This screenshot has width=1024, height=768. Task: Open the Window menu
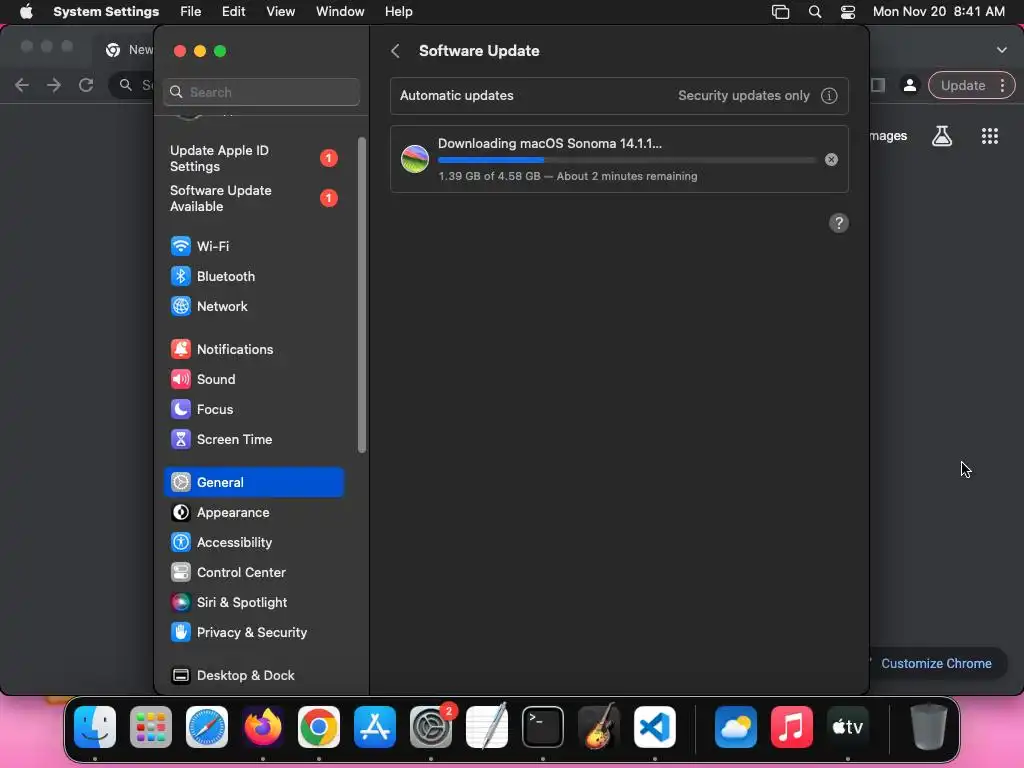click(340, 12)
